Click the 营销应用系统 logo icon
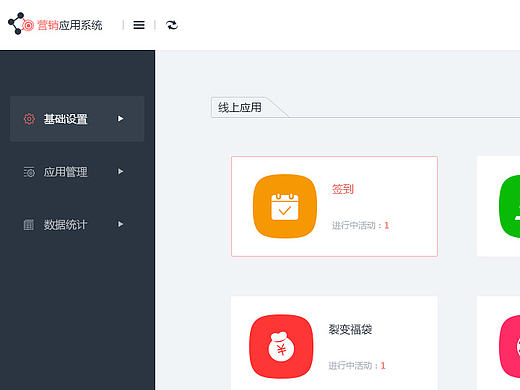 coord(21,24)
